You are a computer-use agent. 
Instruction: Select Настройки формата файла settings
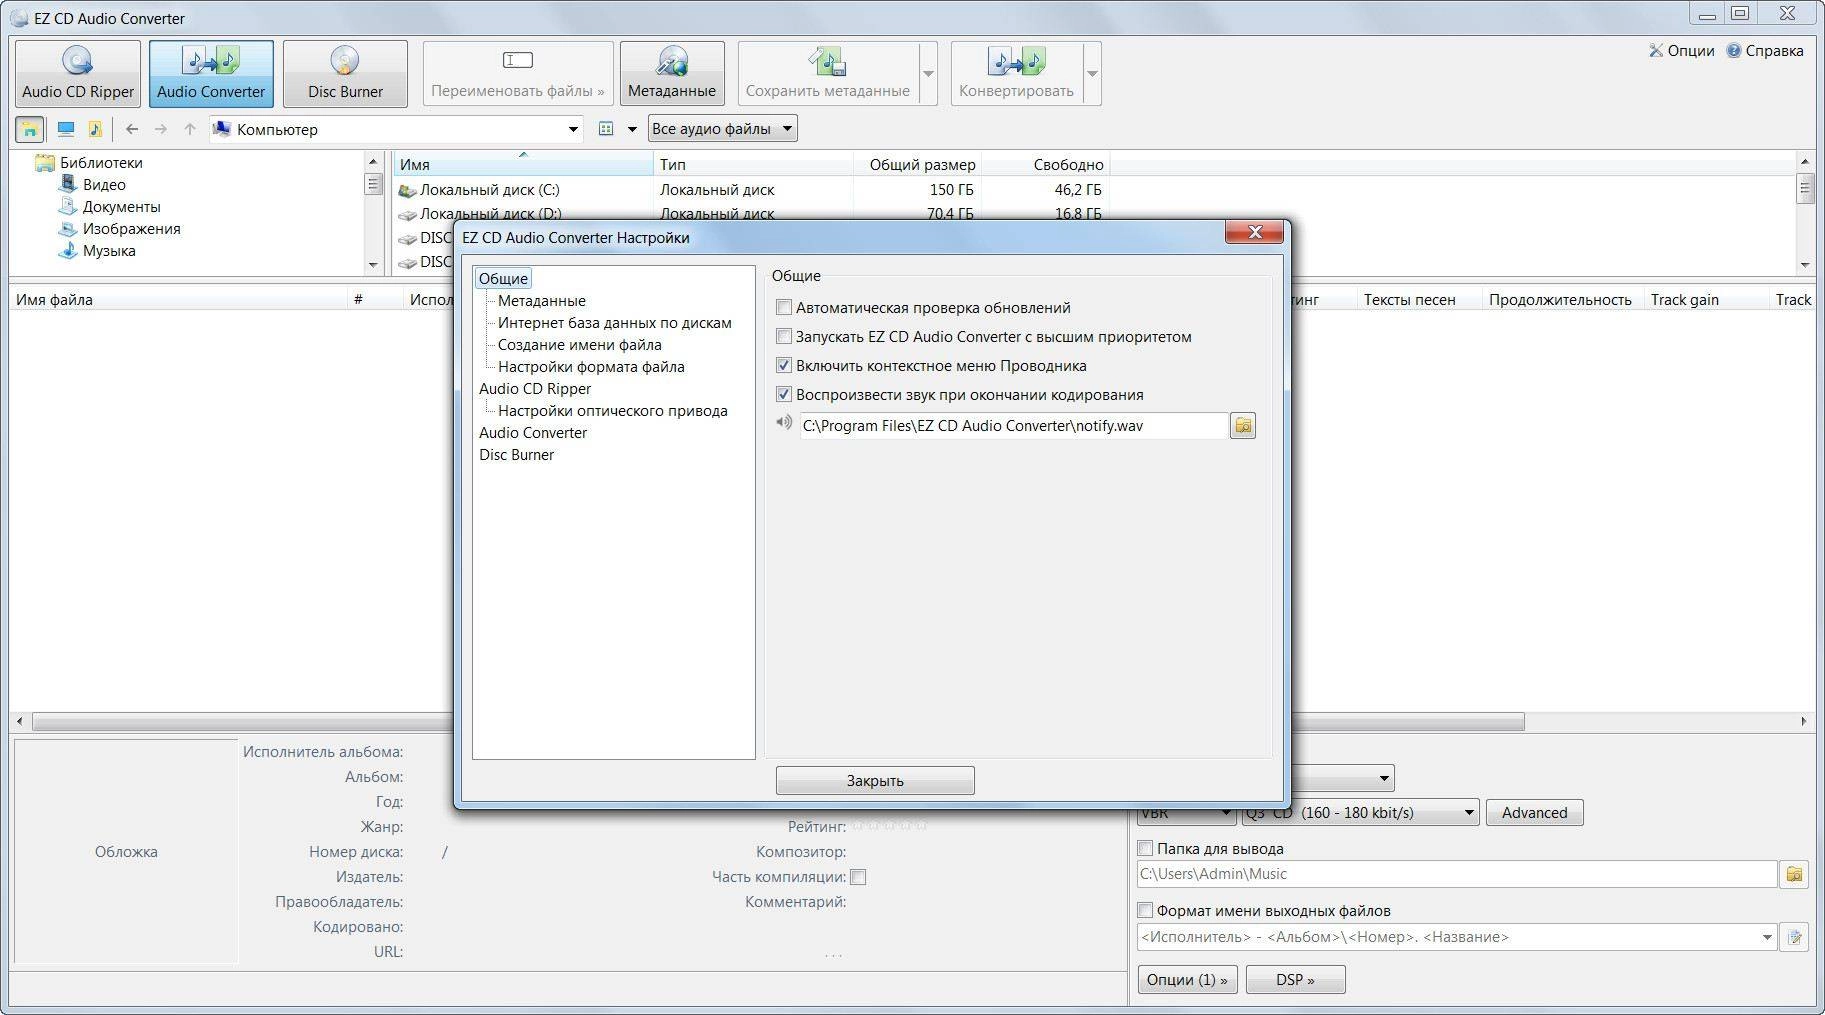pyautogui.click(x=591, y=367)
